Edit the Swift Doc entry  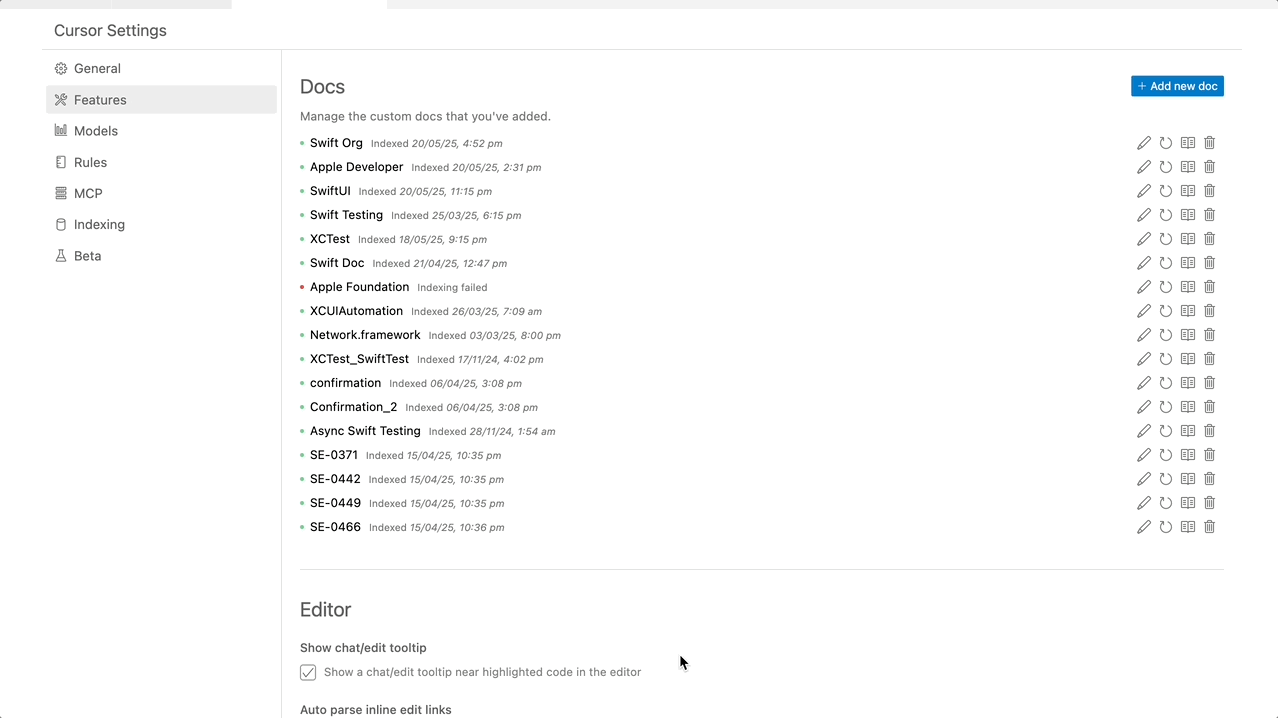(1144, 263)
